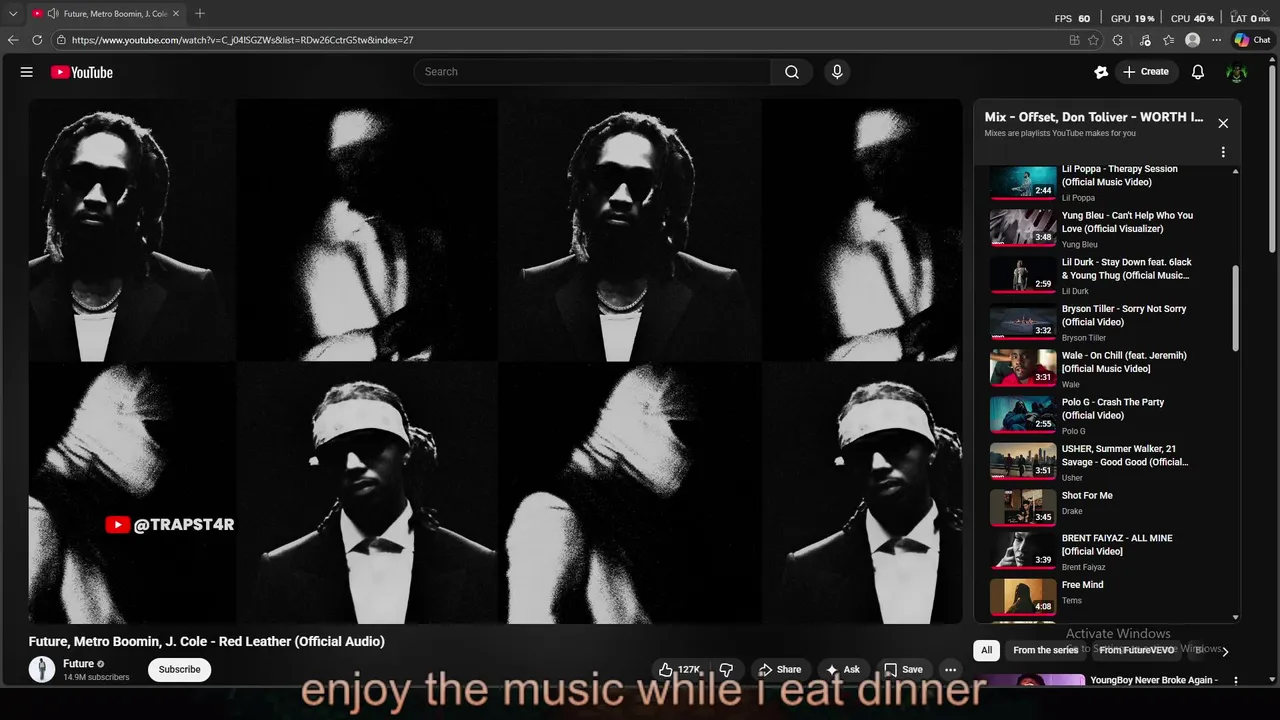The width and height of the screenshot is (1280, 720).
Task: Select 'USHER, Summer Walker, 21 Savage - Good Good' title
Action: (x=1125, y=455)
